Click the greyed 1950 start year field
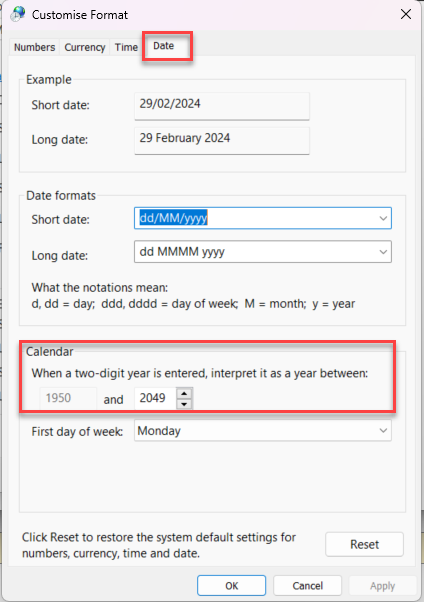 [x=68, y=398]
